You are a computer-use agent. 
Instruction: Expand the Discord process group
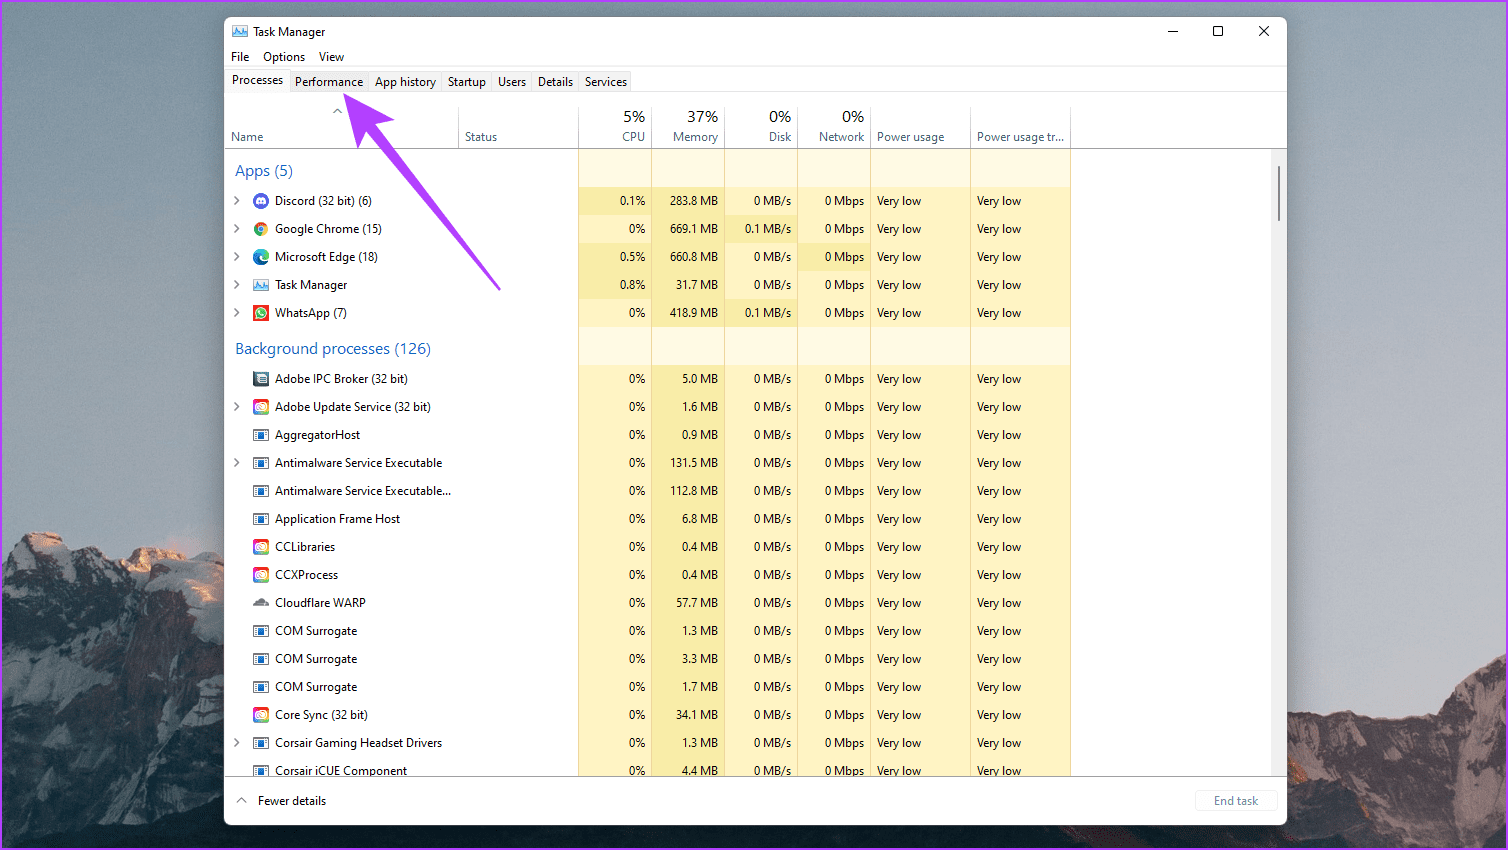pyautogui.click(x=237, y=201)
